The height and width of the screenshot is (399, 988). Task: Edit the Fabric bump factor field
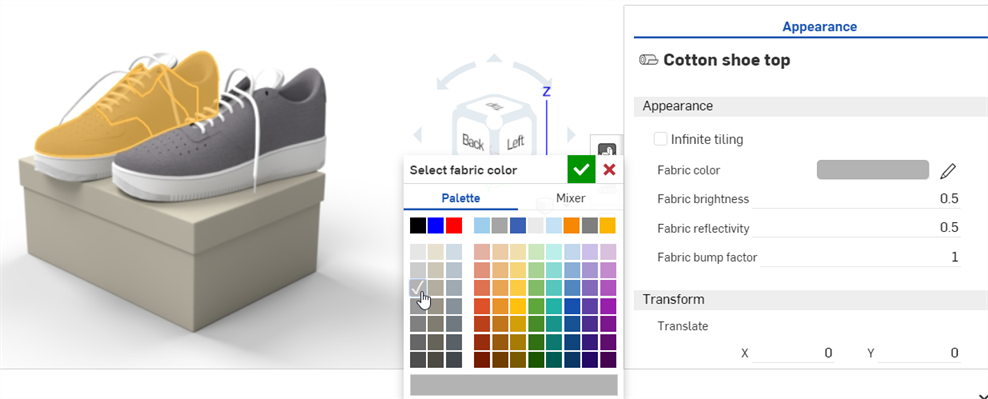(x=860, y=257)
